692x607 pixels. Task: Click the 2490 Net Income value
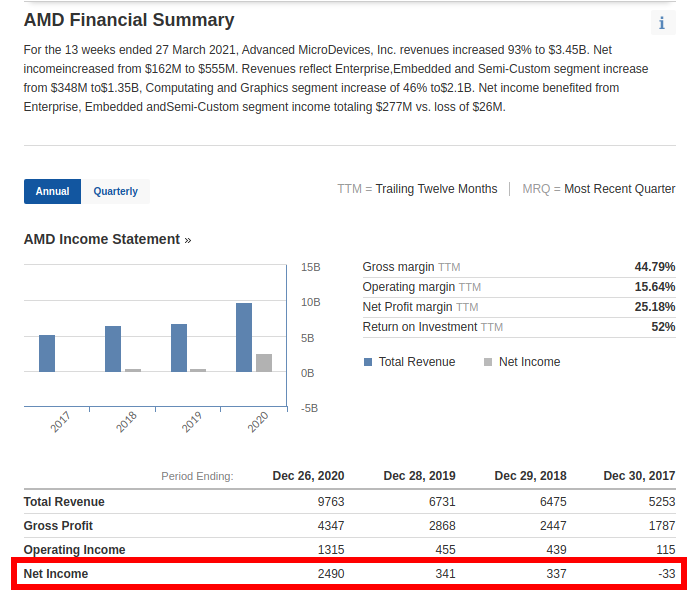click(330, 574)
